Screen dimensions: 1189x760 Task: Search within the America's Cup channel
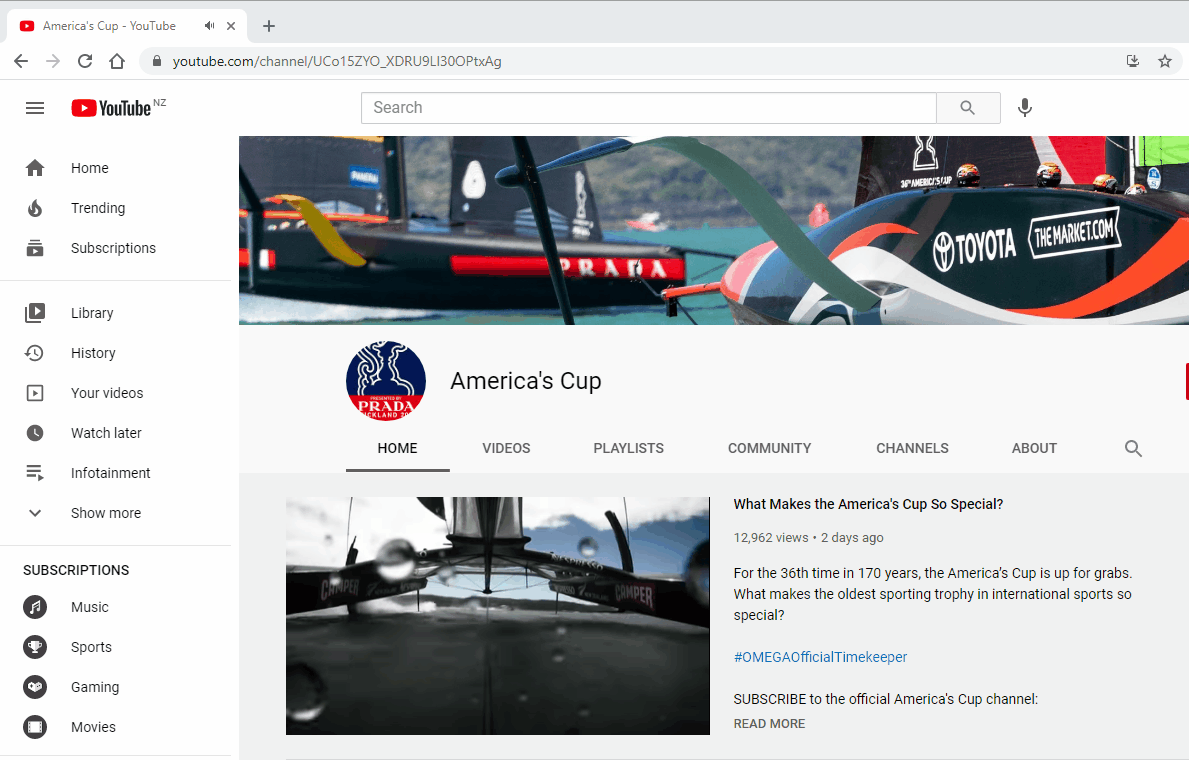click(x=1133, y=448)
